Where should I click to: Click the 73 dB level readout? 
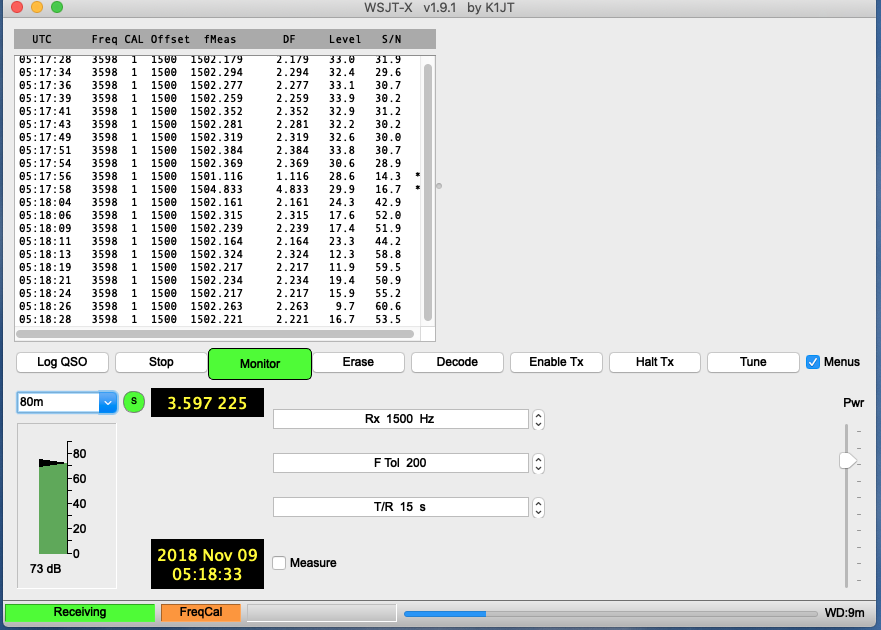(x=46, y=569)
